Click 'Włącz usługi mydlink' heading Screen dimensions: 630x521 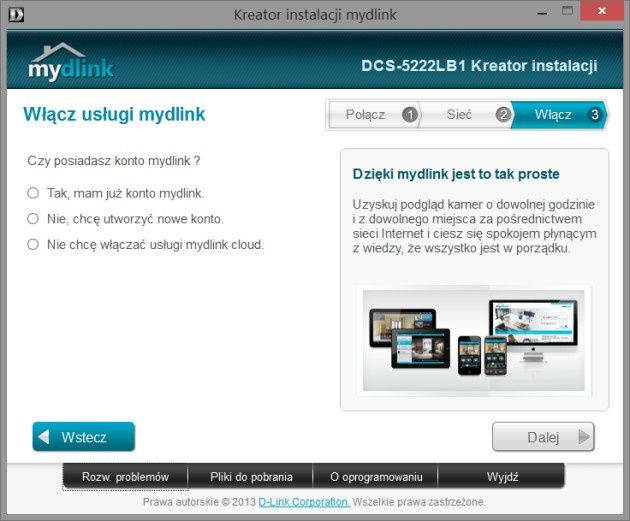[114, 114]
